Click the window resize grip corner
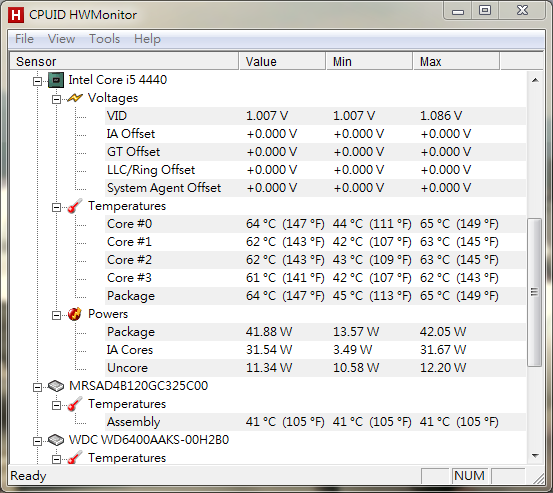 coord(538,478)
